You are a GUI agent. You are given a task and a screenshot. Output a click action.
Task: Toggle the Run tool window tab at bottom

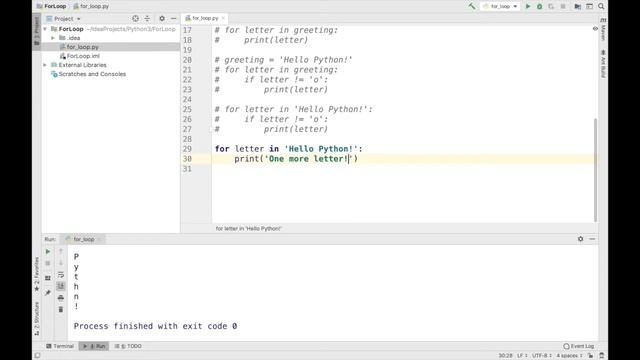pos(94,346)
